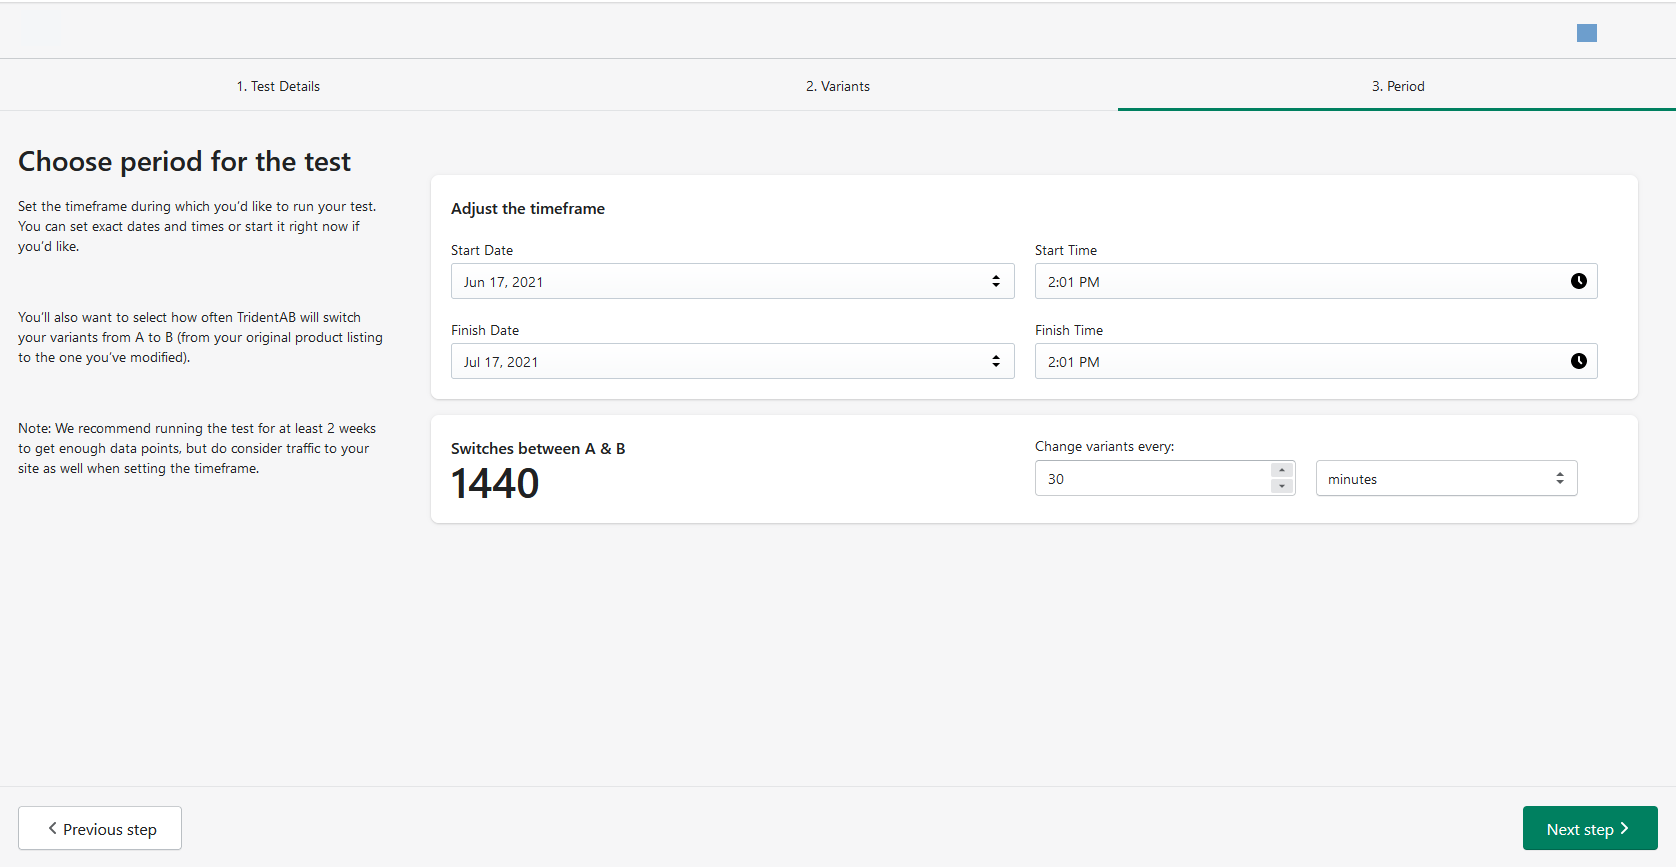1676x867 pixels.
Task: Click the change variants number field showing 30
Action: (x=1150, y=479)
